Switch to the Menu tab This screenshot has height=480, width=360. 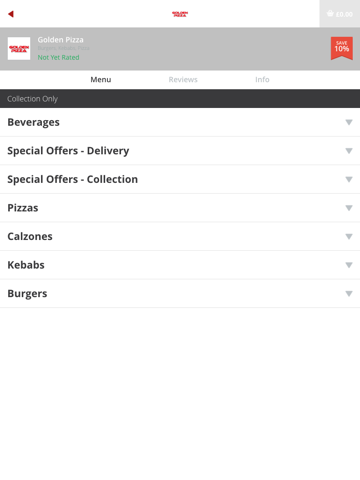[x=101, y=80]
